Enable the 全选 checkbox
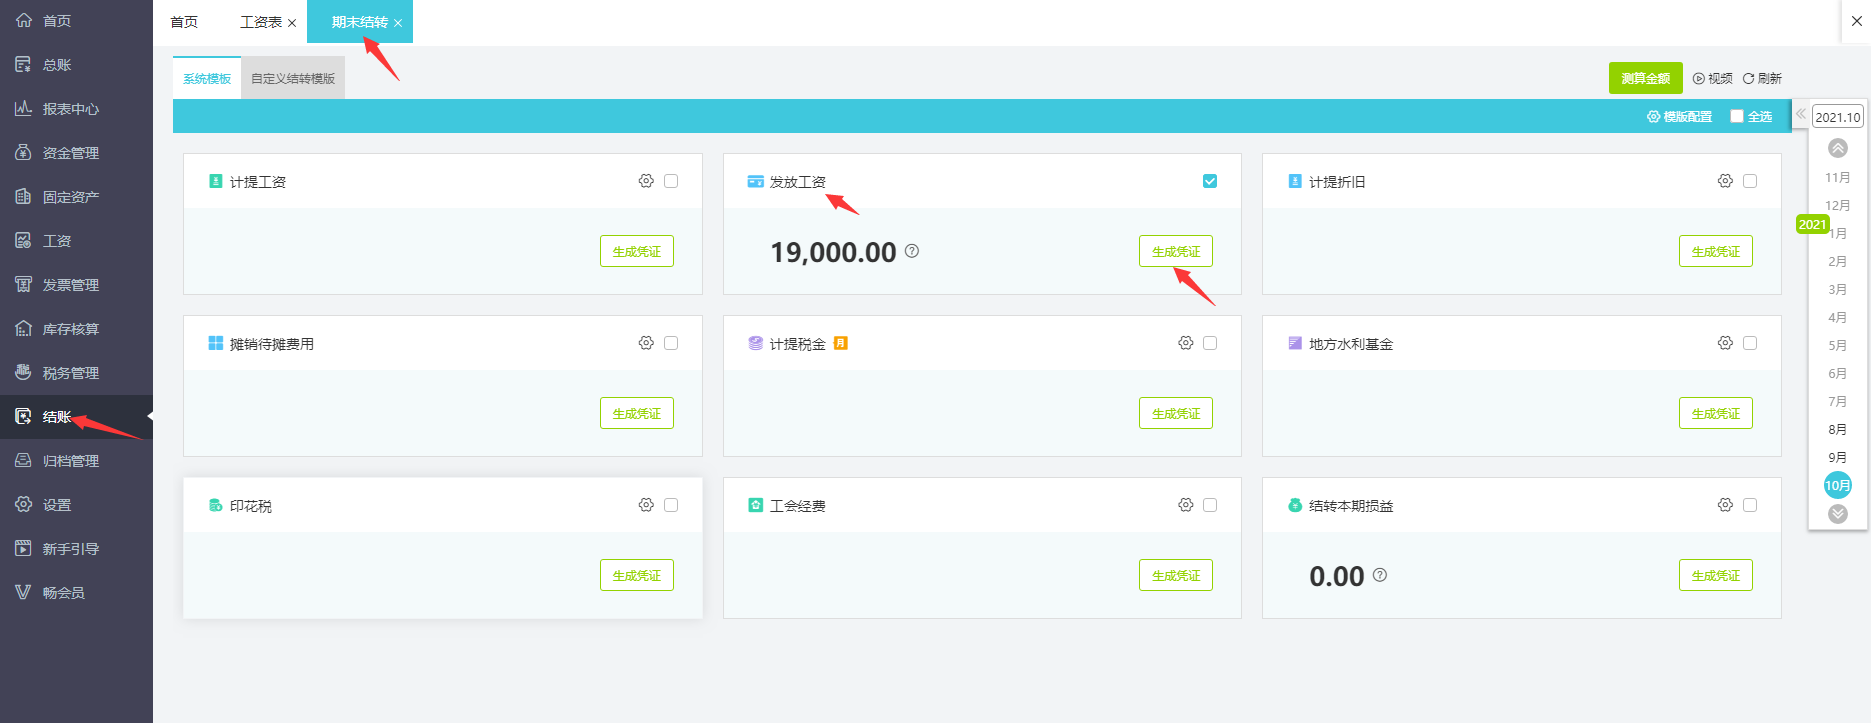Image resolution: width=1871 pixels, height=723 pixels. click(x=1737, y=116)
